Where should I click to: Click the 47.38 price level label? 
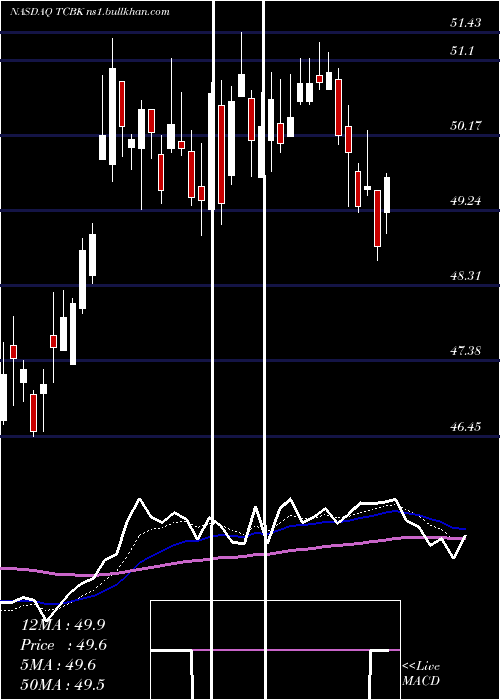click(466, 351)
